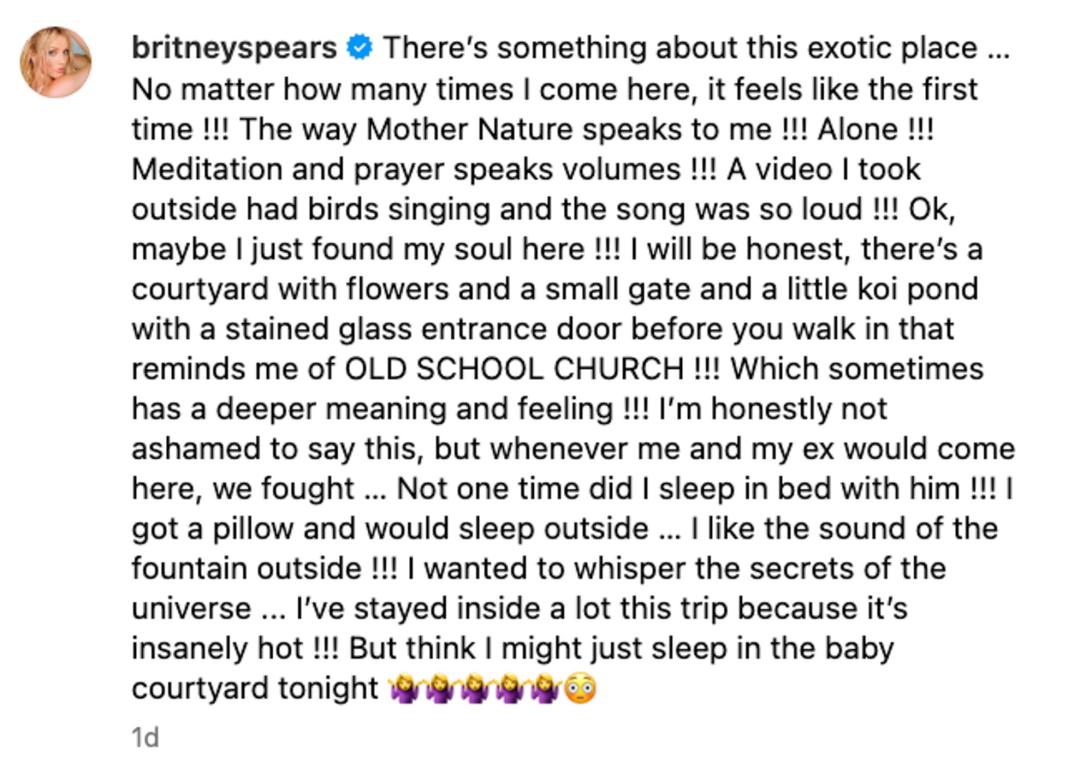Click the words OLD SCHOOL CHURCH

[514, 369]
